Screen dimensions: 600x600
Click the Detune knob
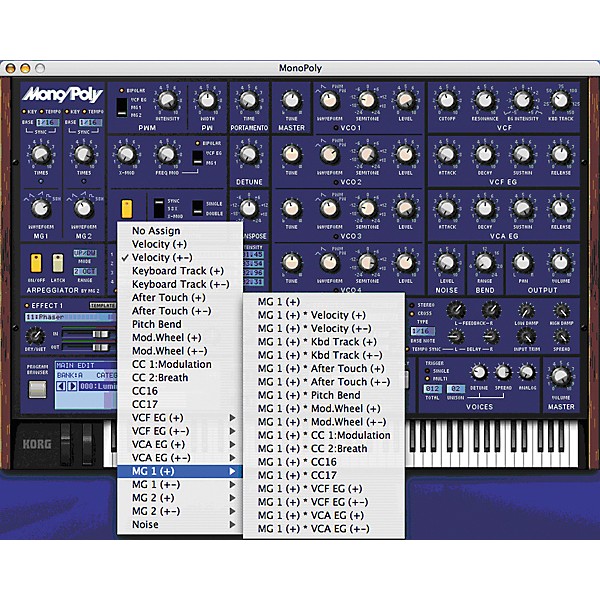pyautogui.click(x=249, y=155)
